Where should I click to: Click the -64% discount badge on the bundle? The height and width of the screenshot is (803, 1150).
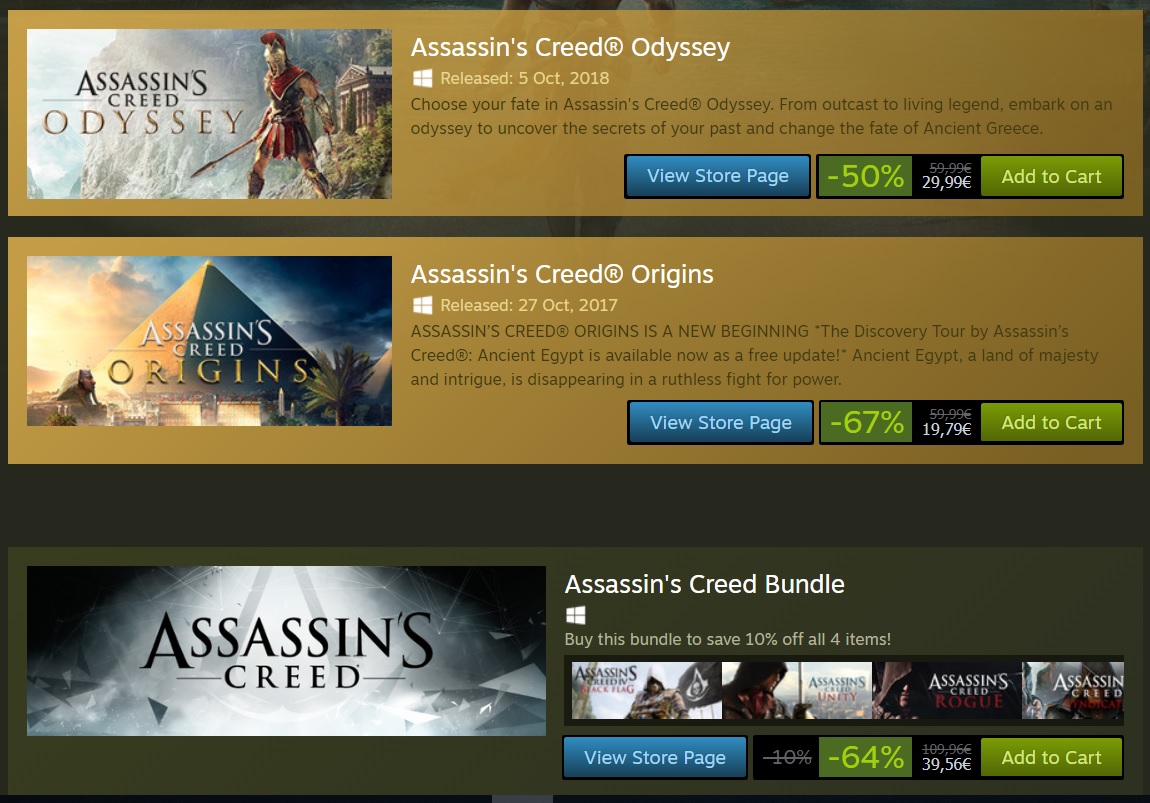click(x=866, y=757)
